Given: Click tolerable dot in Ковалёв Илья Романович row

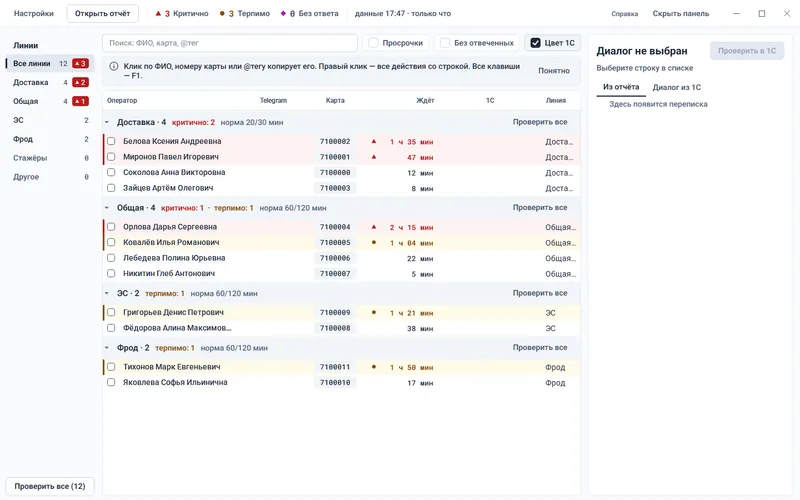Looking at the screenshot, I should [373, 243].
